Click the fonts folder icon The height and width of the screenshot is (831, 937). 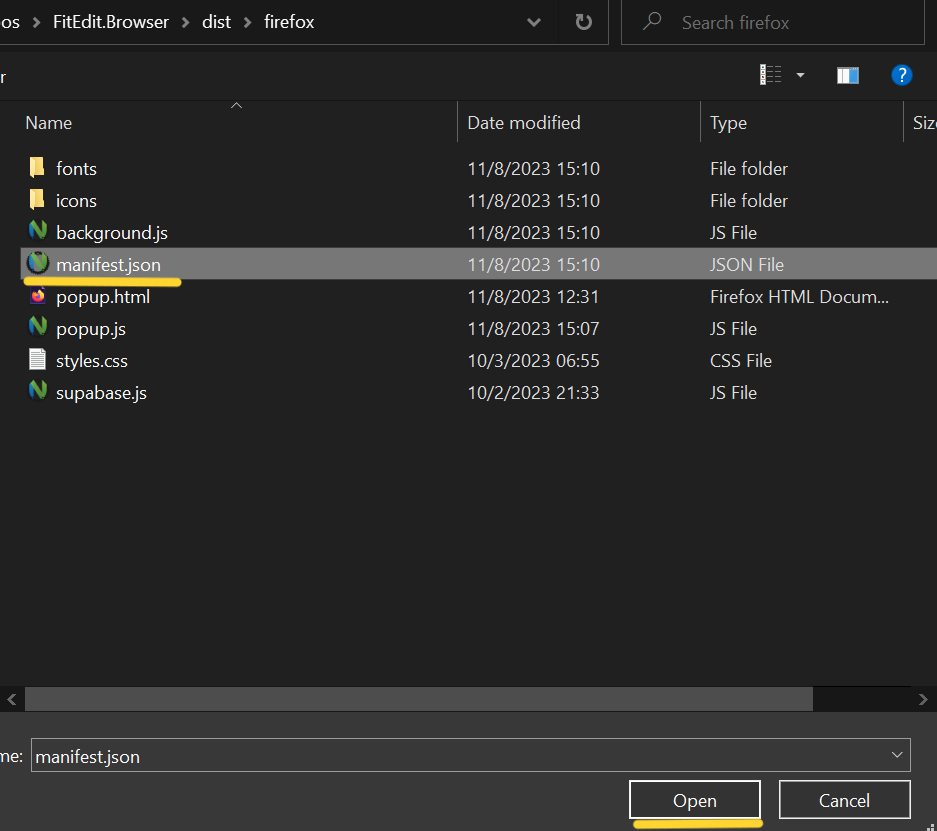(38, 168)
